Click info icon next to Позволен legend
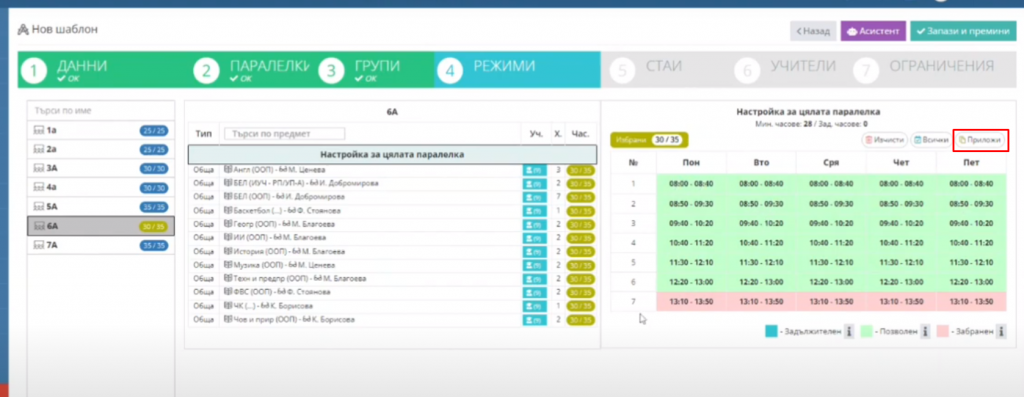 [926, 332]
